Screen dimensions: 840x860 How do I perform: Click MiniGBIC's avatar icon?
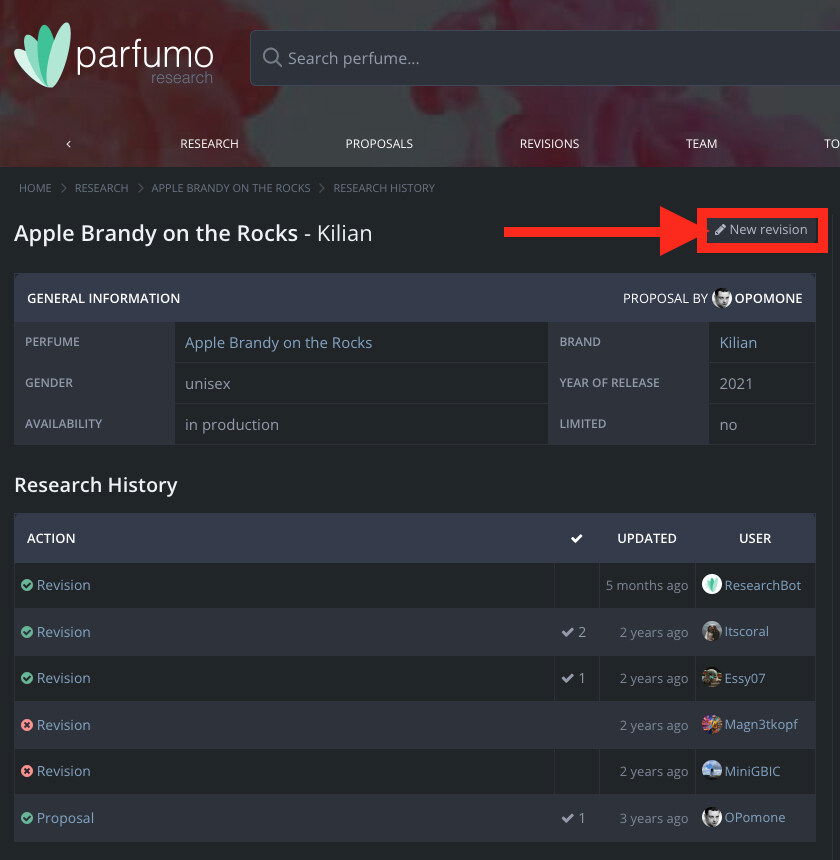712,771
